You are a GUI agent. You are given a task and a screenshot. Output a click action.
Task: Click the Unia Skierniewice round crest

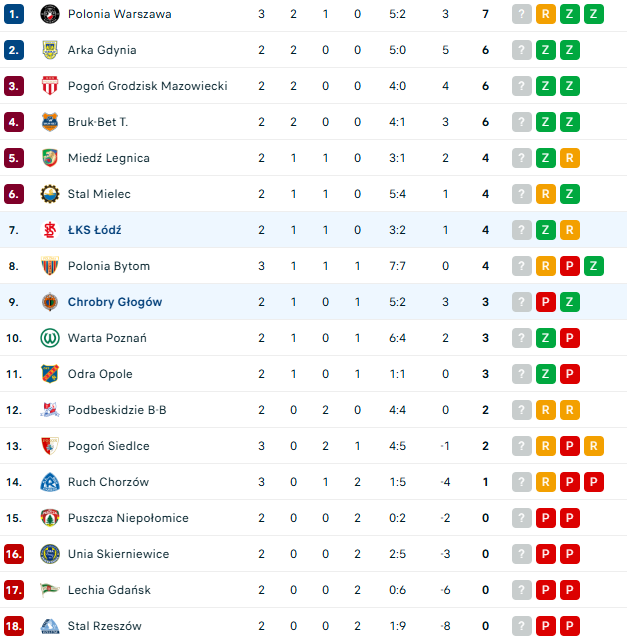tap(50, 554)
